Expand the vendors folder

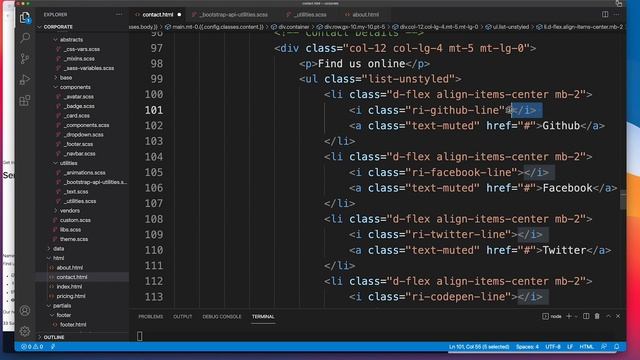[x=70, y=211]
